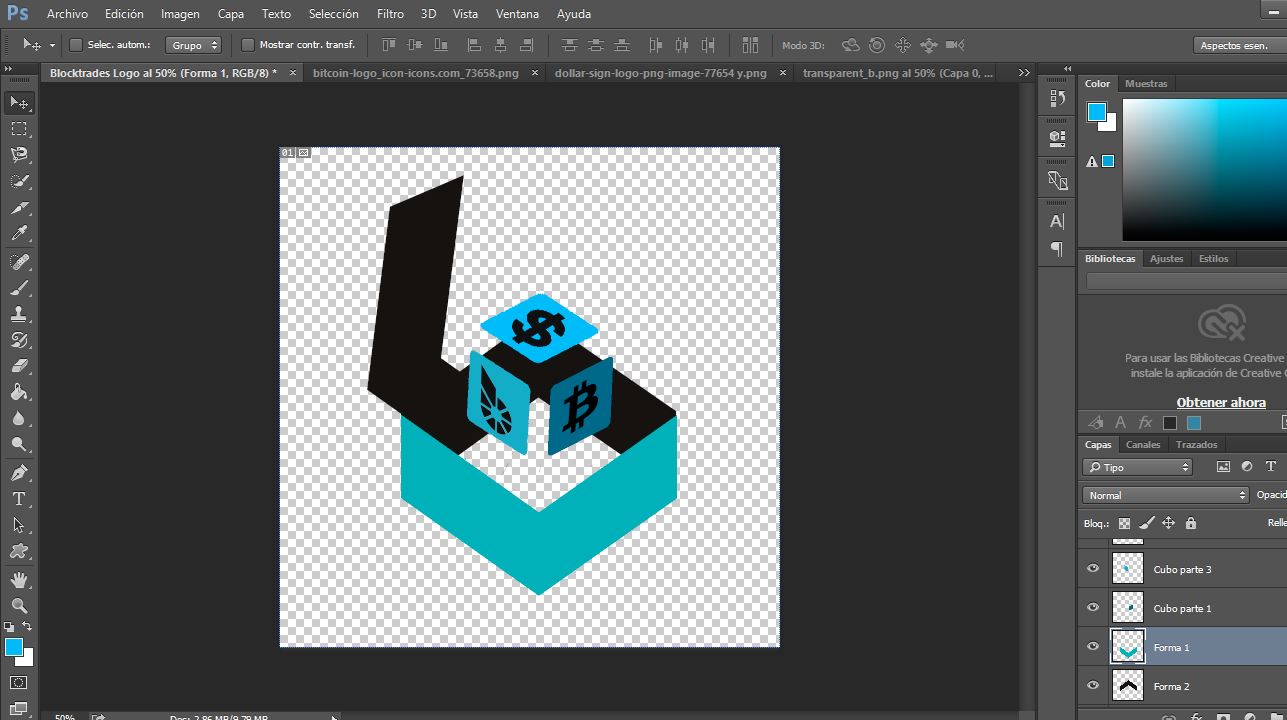Switch to the Muestras tab
Screen dimensions: 1287x720
(x=1146, y=83)
